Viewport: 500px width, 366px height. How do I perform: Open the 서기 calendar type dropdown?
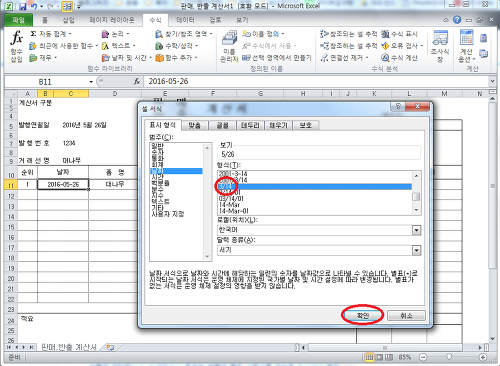coord(416,250)
